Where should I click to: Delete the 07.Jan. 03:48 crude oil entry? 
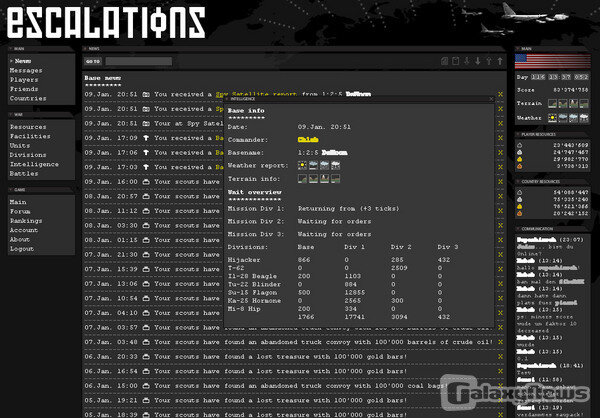click(500, 342)
